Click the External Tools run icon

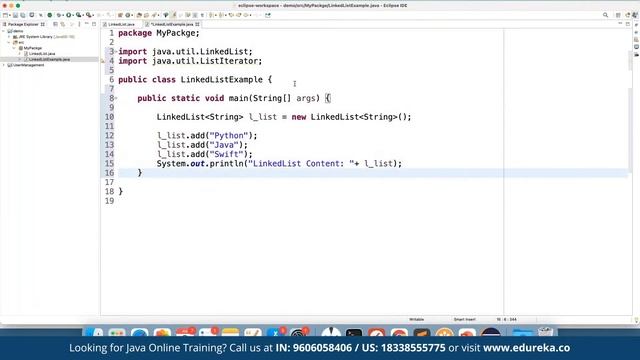pyautogui.click(x=88, y=15)
